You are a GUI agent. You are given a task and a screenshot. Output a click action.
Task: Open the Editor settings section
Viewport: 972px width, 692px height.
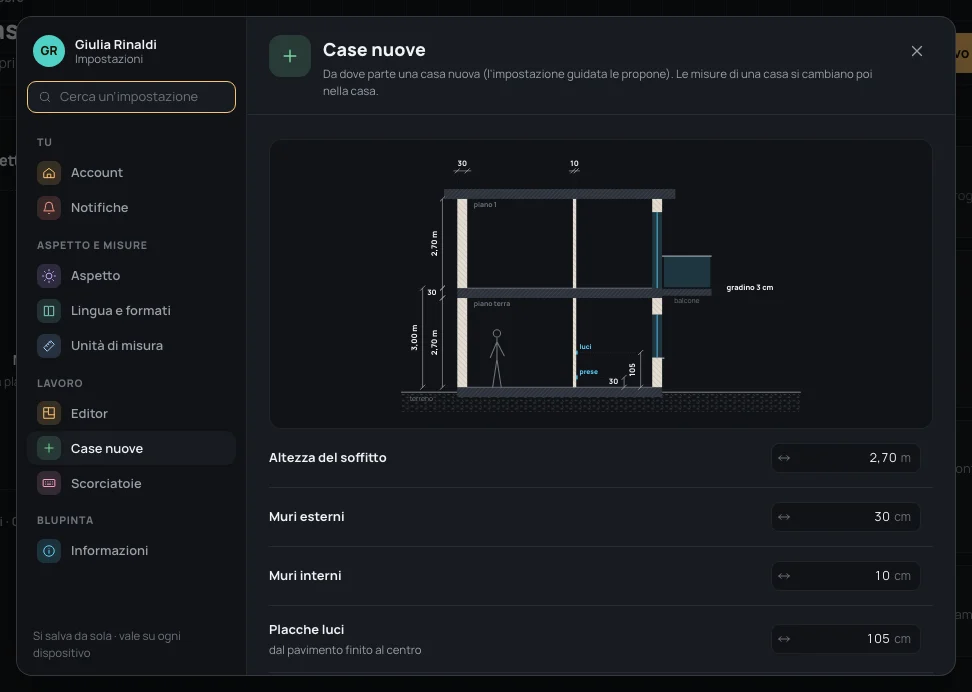(131, 414)
